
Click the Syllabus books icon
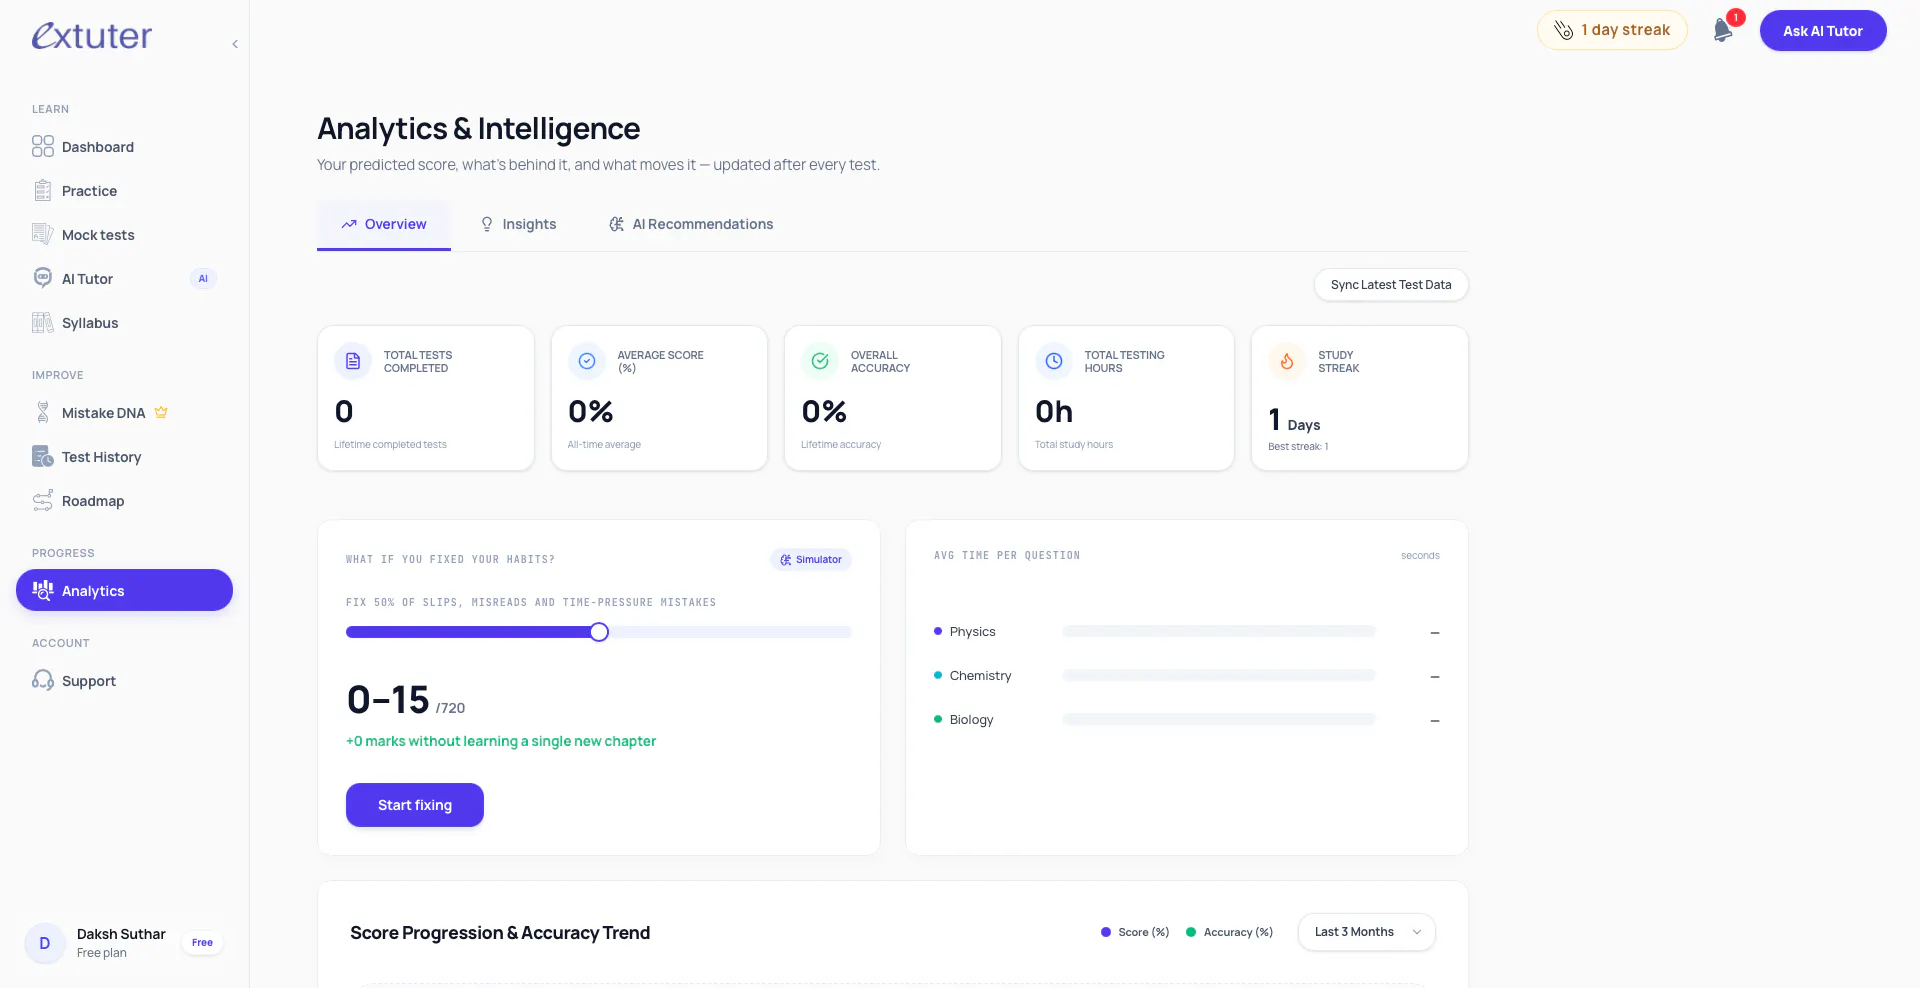42,322
